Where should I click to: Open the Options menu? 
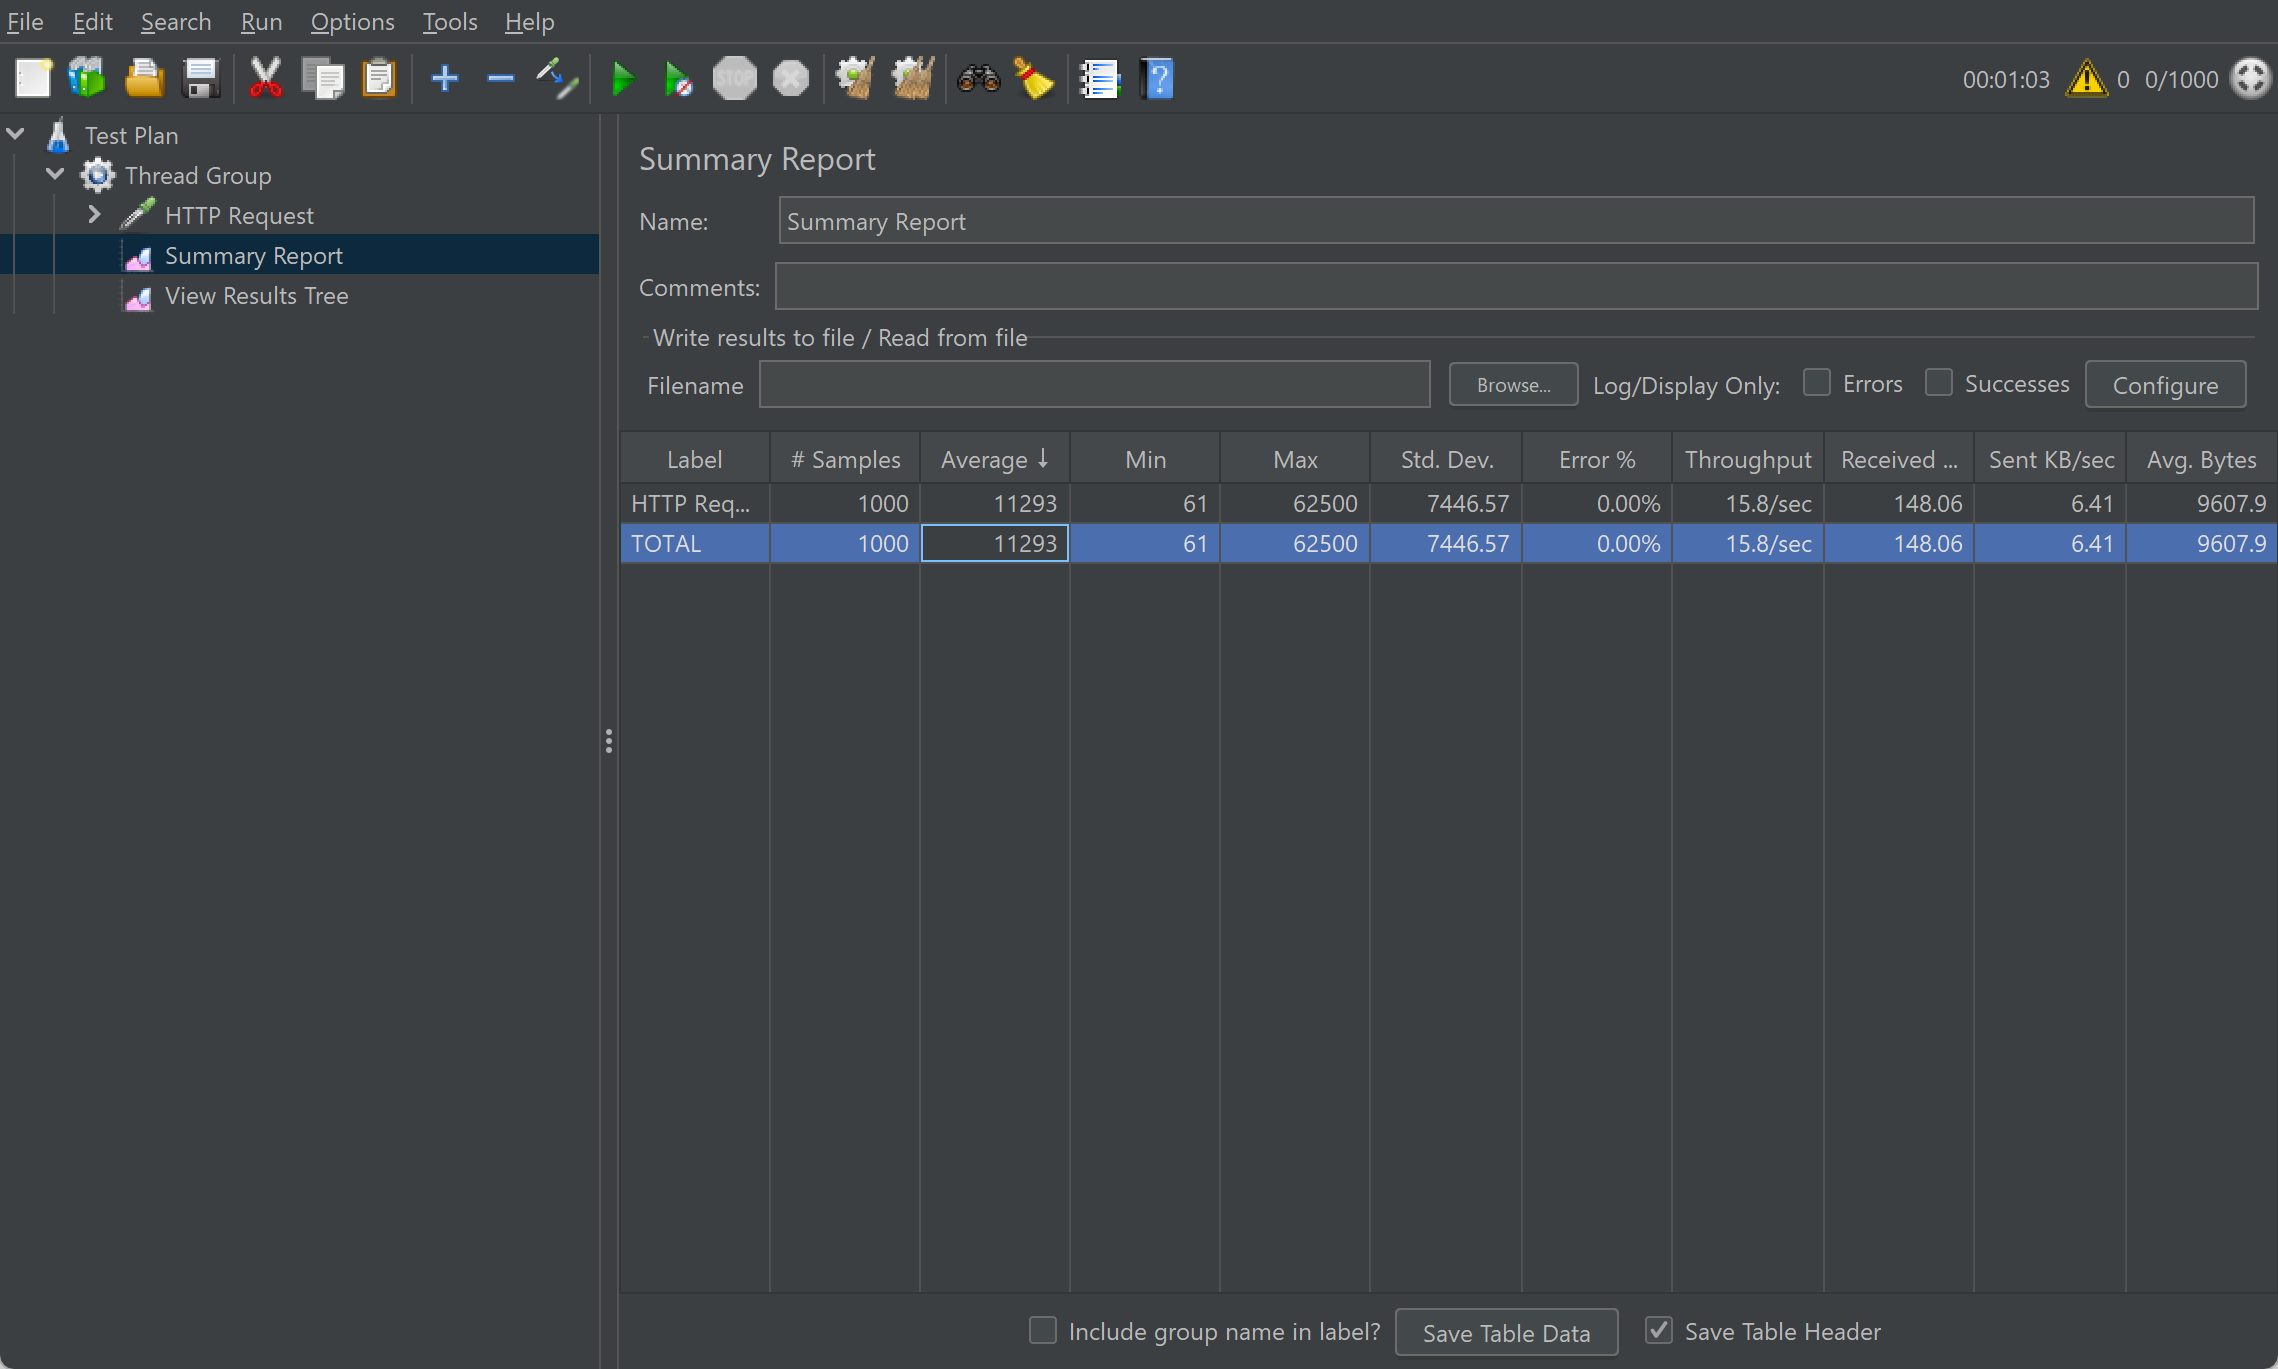coord(352,22)
